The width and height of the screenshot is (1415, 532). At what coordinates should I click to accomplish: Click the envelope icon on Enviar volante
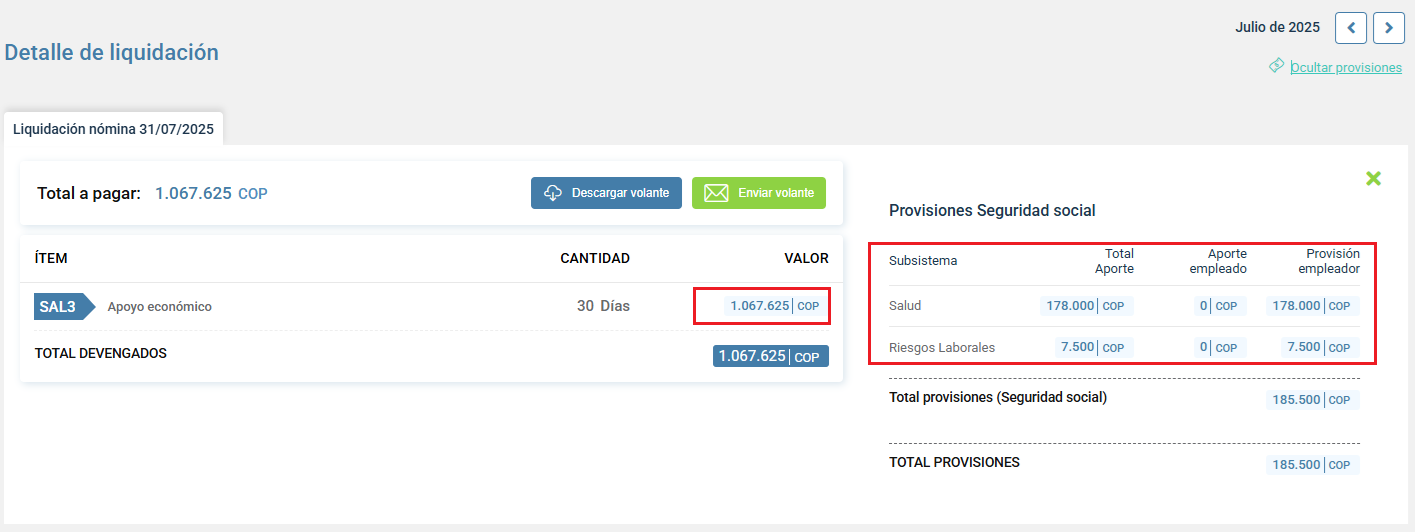coord(716,193)
